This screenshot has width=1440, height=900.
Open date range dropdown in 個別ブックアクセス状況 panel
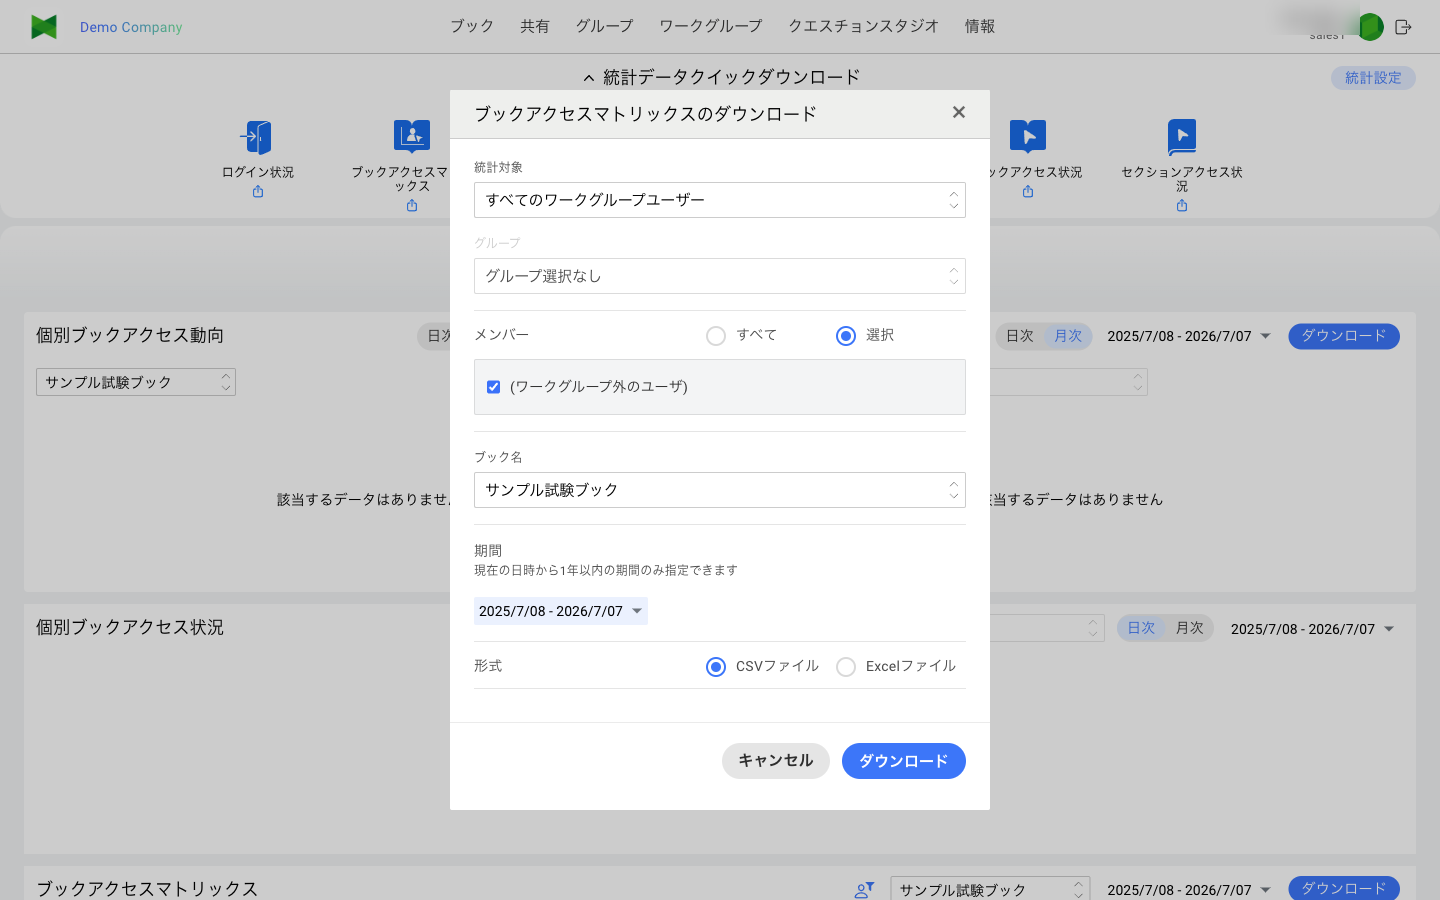pos(1313,629)
